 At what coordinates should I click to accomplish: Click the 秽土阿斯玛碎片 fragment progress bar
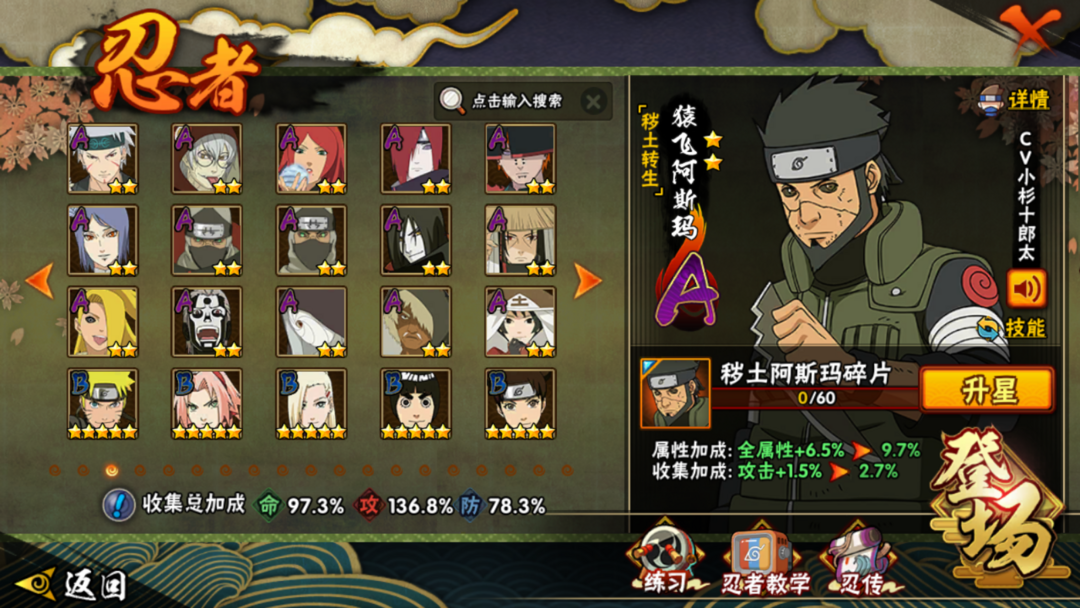tap(816, 398)
